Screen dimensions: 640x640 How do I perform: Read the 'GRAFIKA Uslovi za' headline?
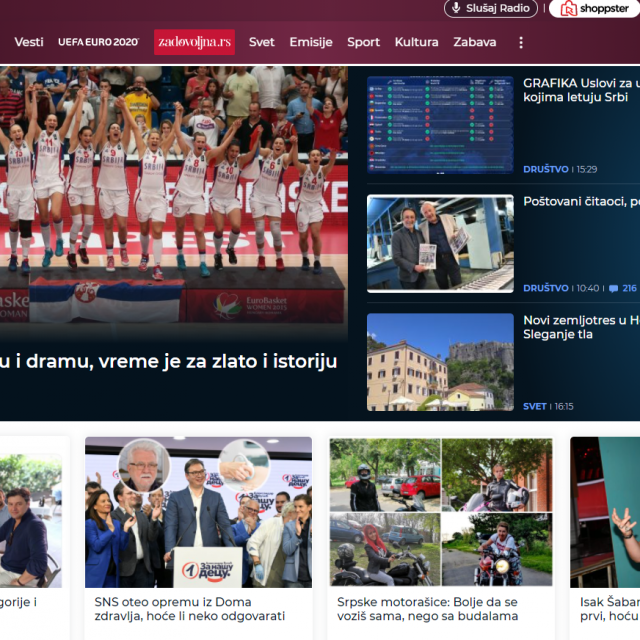click(581, 90)
